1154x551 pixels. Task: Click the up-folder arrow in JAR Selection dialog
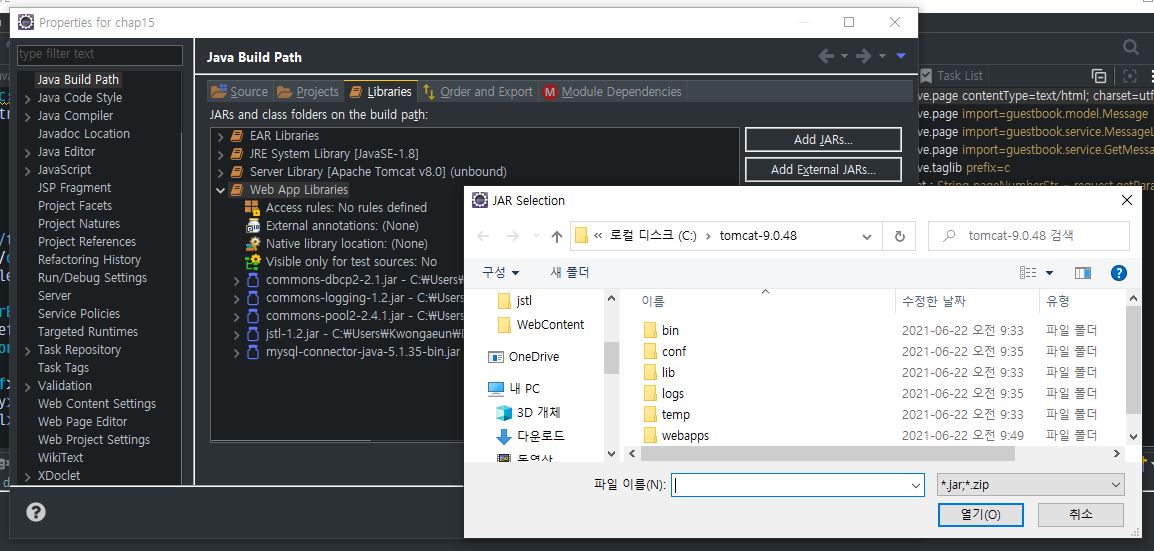pyautogui.click(x=556, y=236)
